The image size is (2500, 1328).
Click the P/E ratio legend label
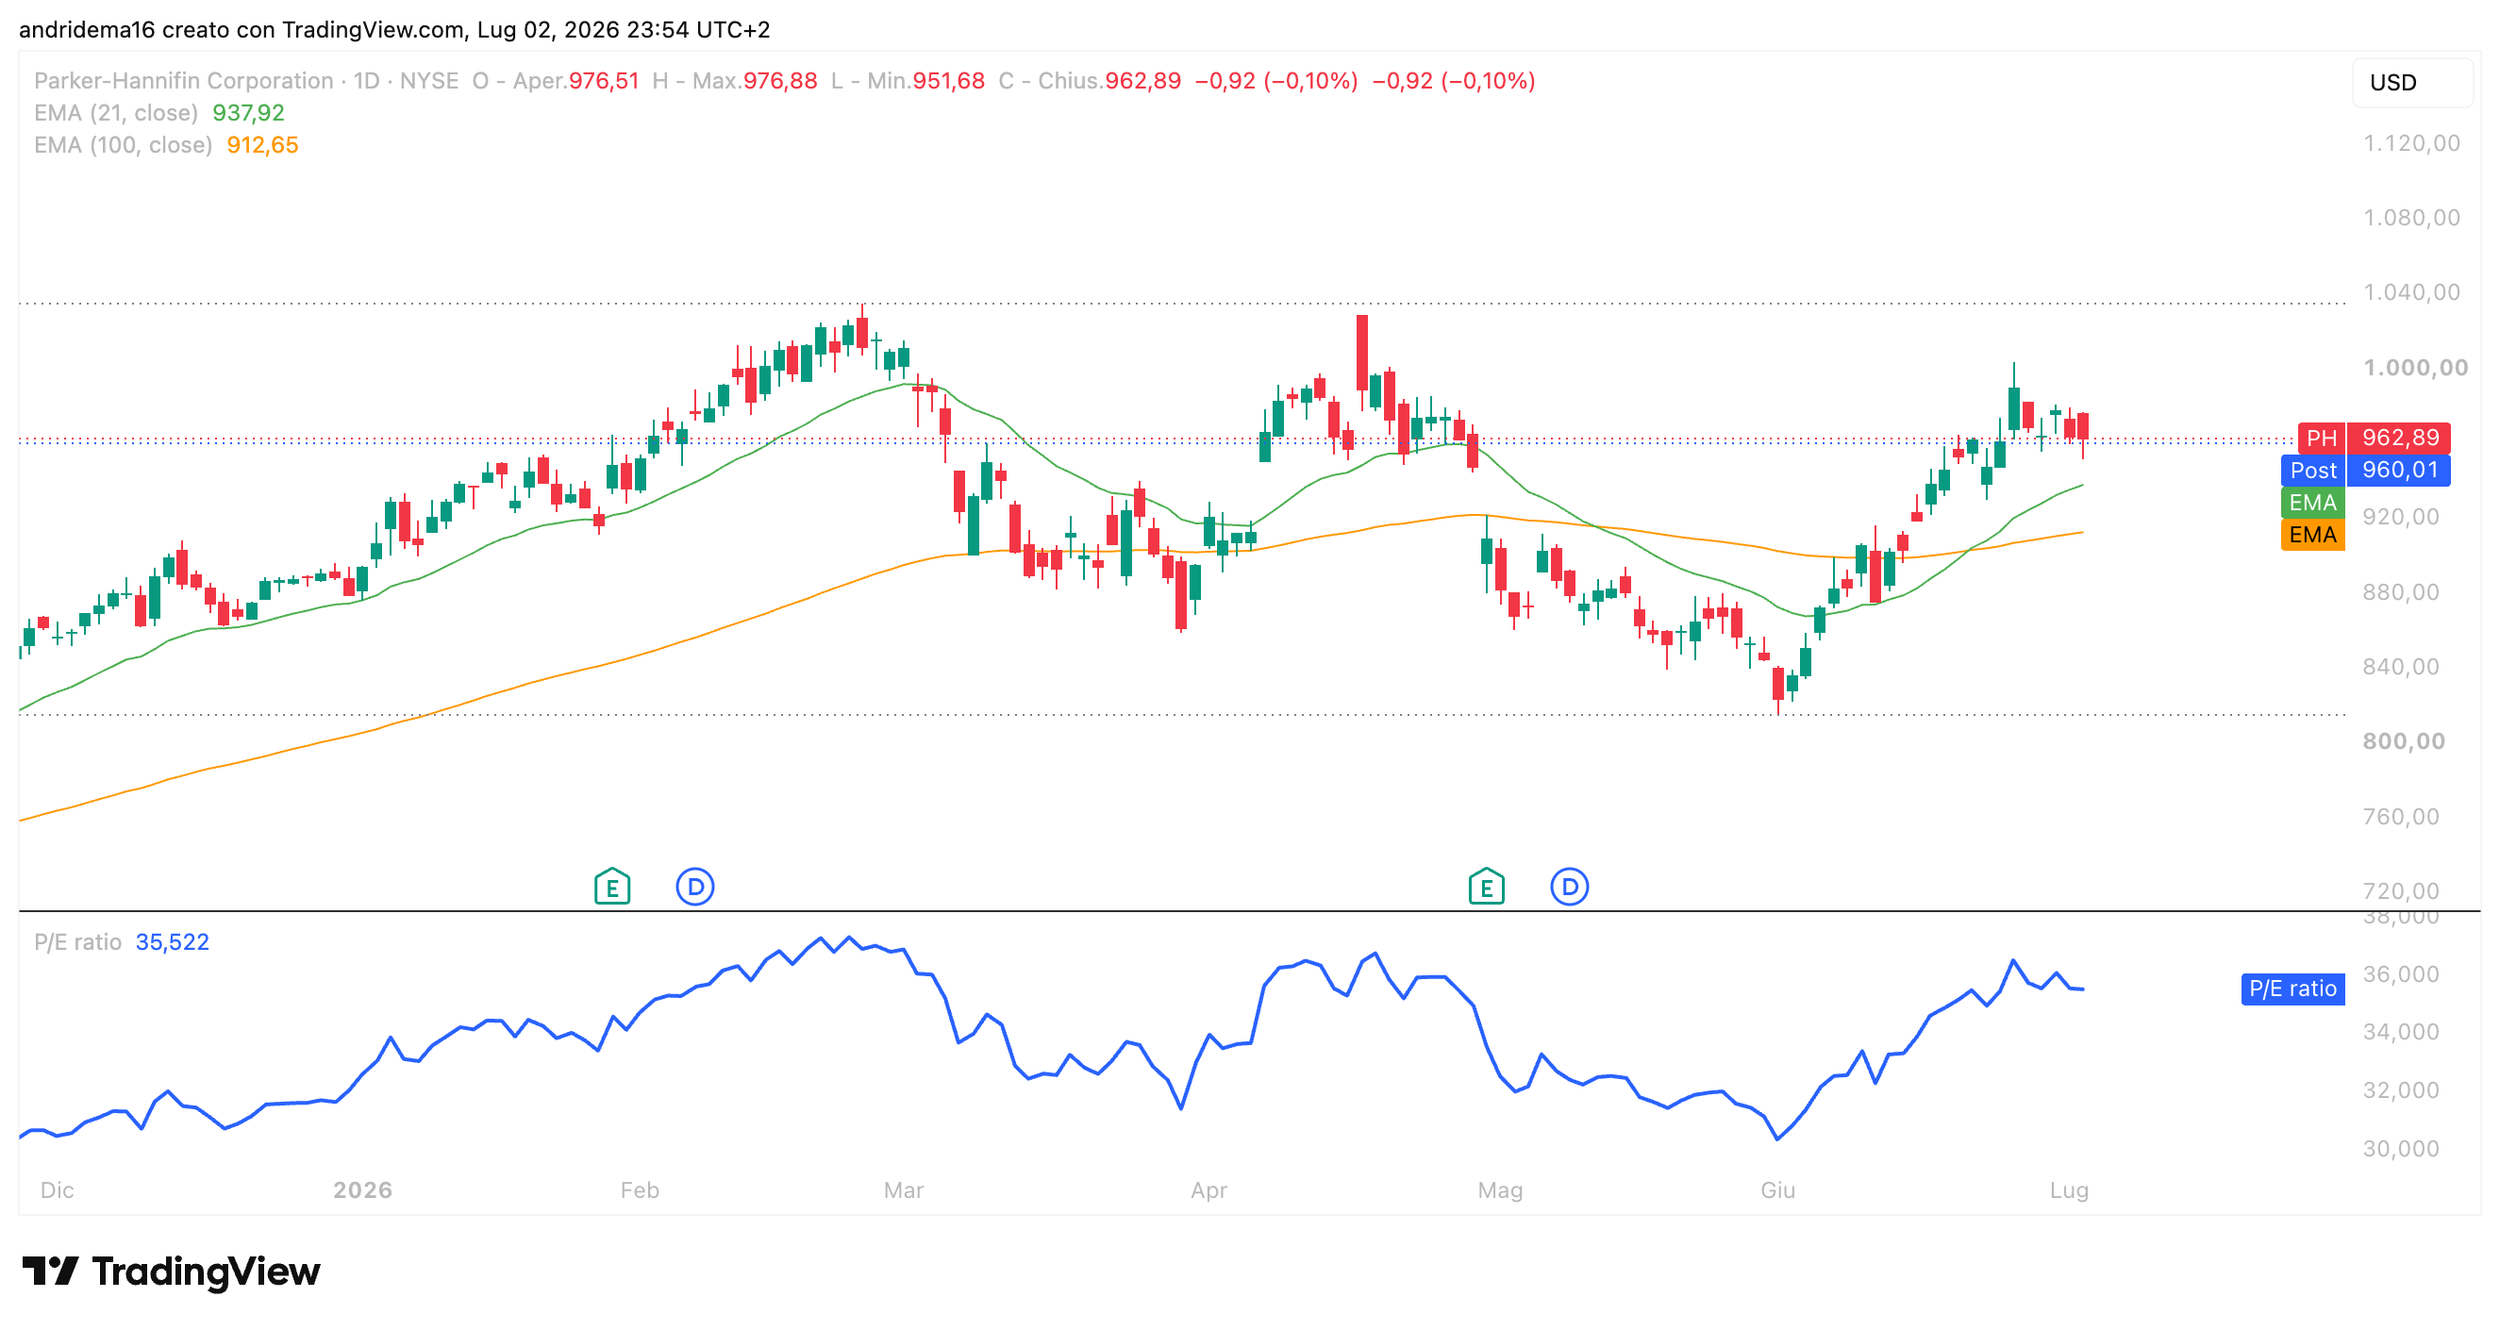click(78, 942)
